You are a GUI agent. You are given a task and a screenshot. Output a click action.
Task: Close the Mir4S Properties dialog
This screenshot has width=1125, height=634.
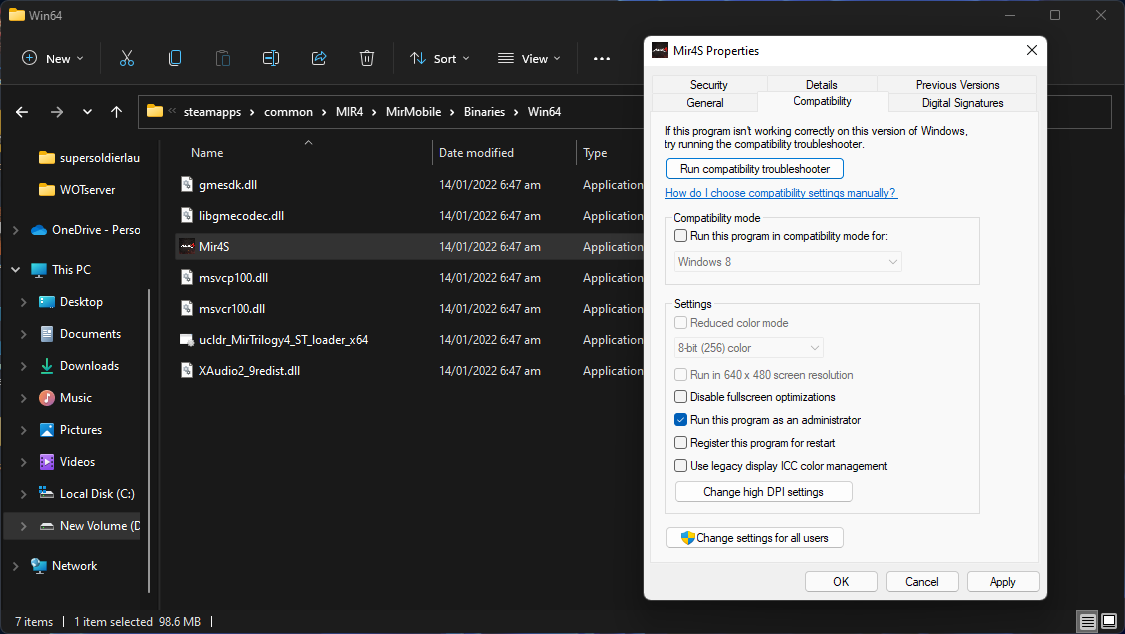(x=1032, y=50)
